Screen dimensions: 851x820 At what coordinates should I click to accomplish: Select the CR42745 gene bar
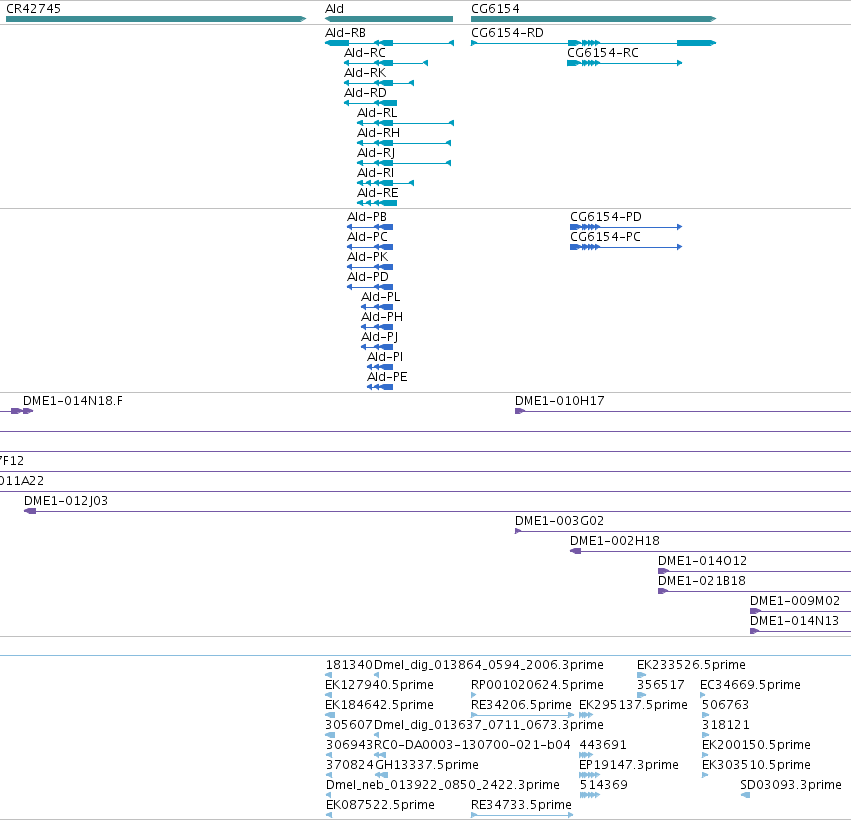[x=156, y=19]
